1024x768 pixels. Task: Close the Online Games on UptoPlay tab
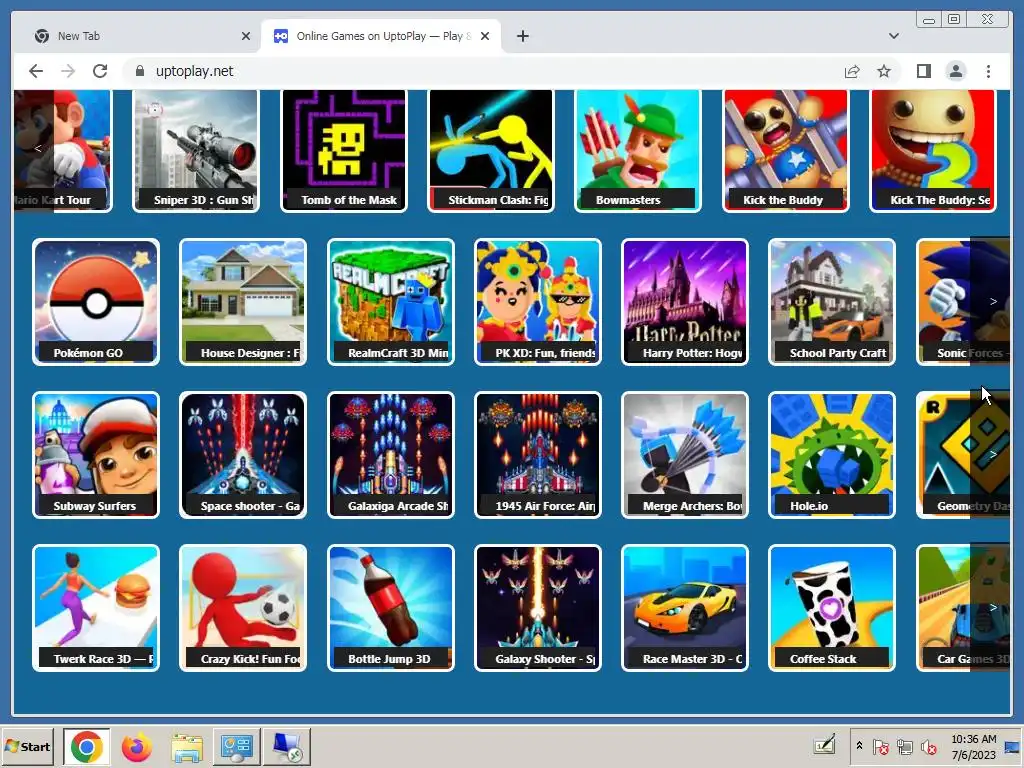click(x=485, y=36)
